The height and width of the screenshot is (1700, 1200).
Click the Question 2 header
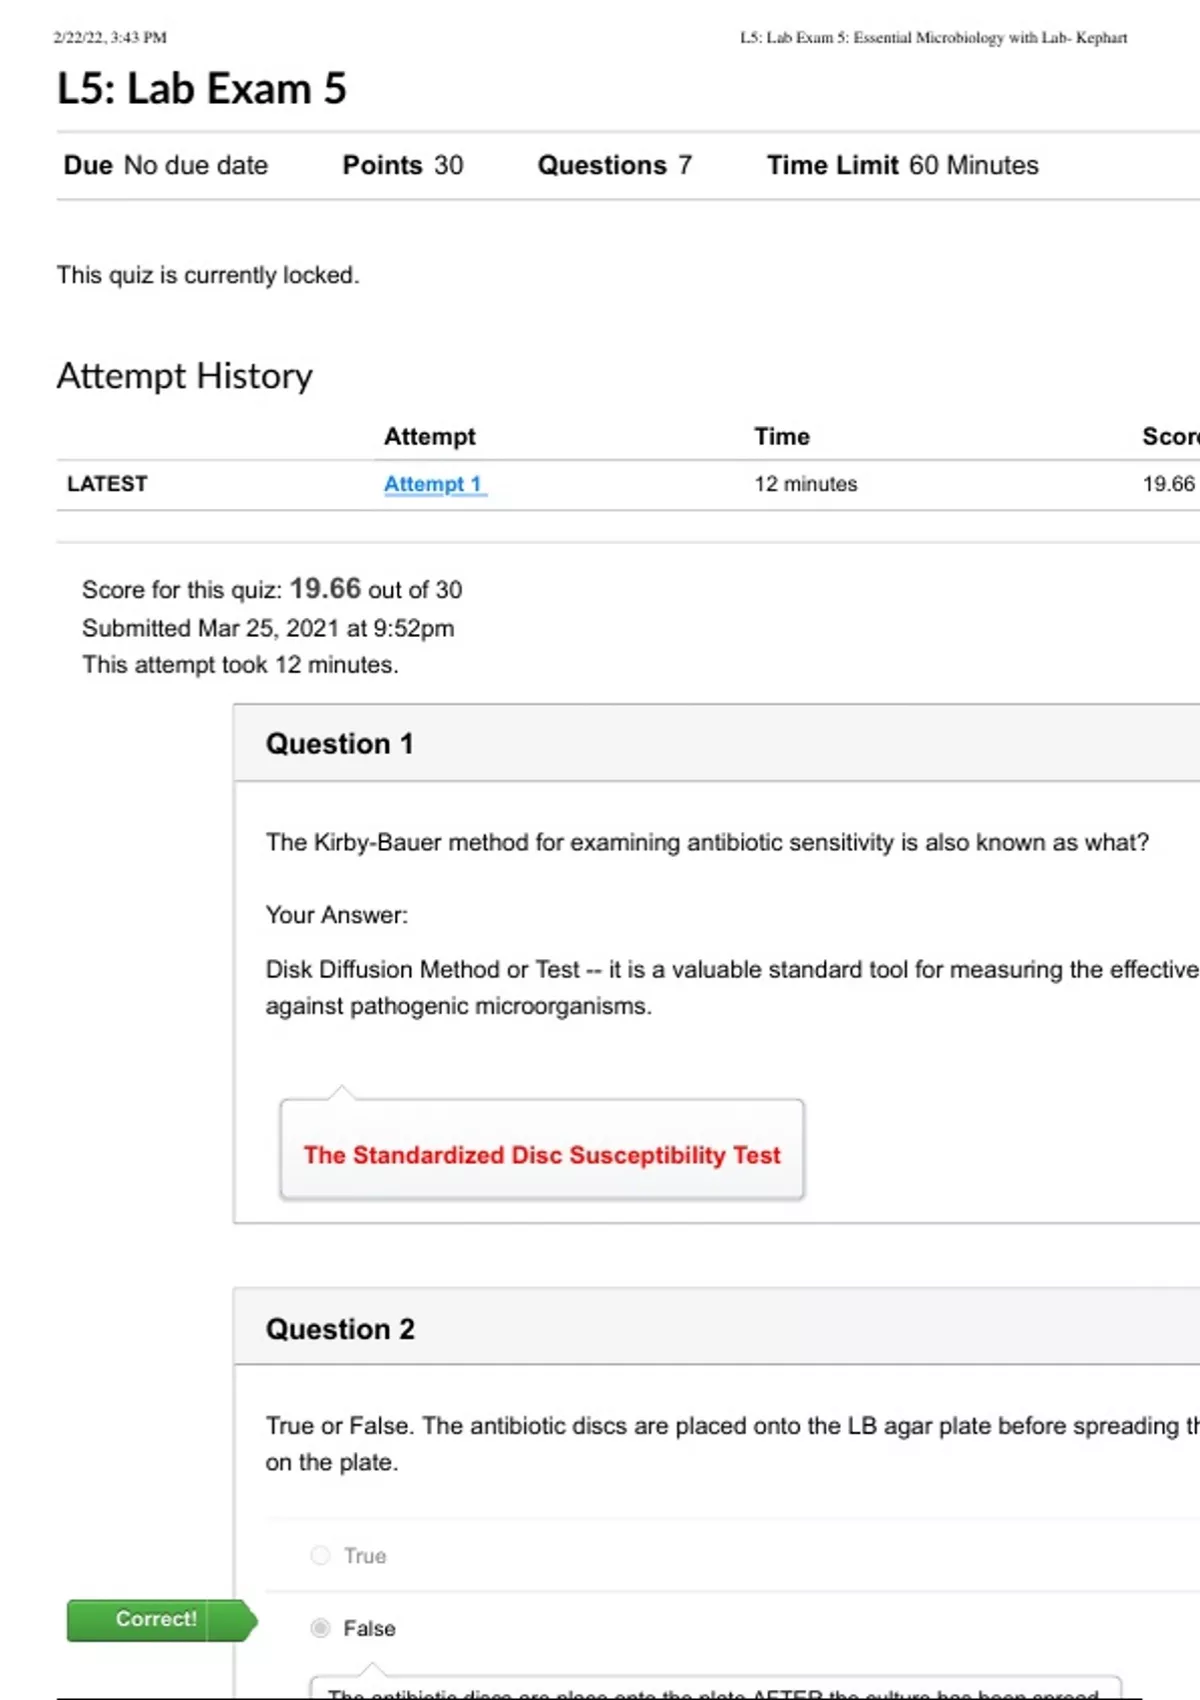click(x=340, y=1329)
